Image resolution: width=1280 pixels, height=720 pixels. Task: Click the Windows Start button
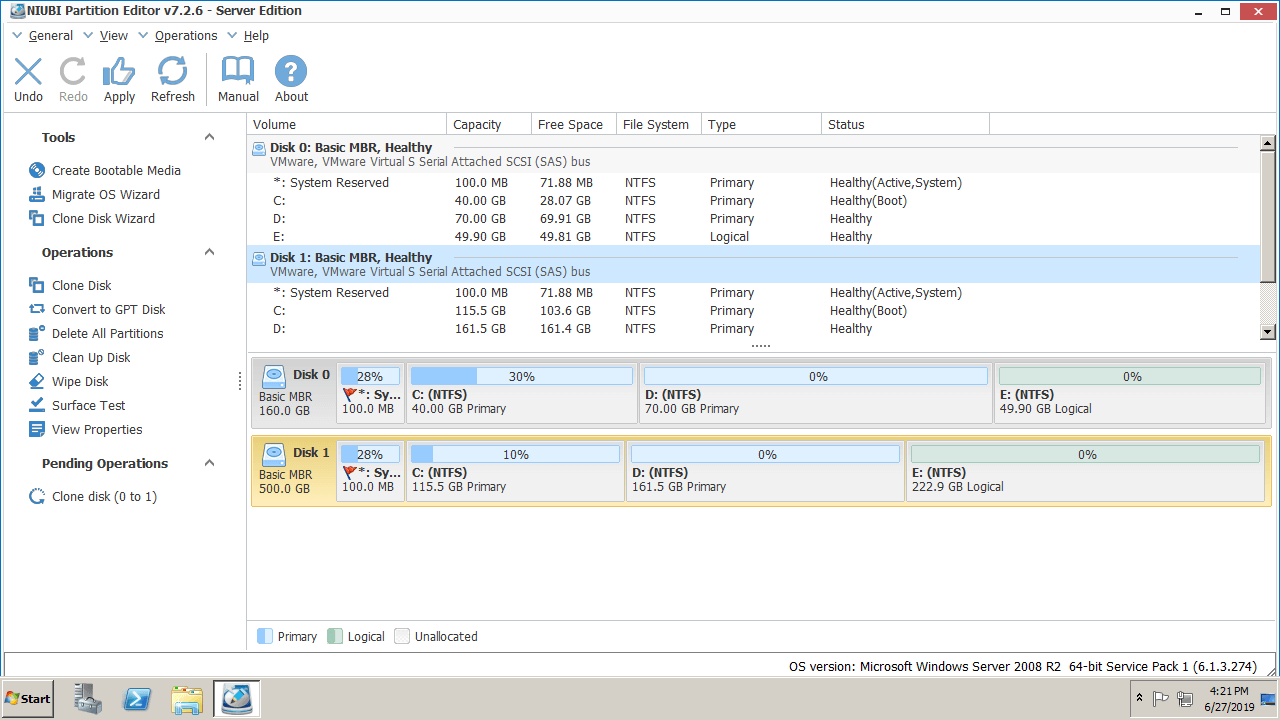coord(28,699)
